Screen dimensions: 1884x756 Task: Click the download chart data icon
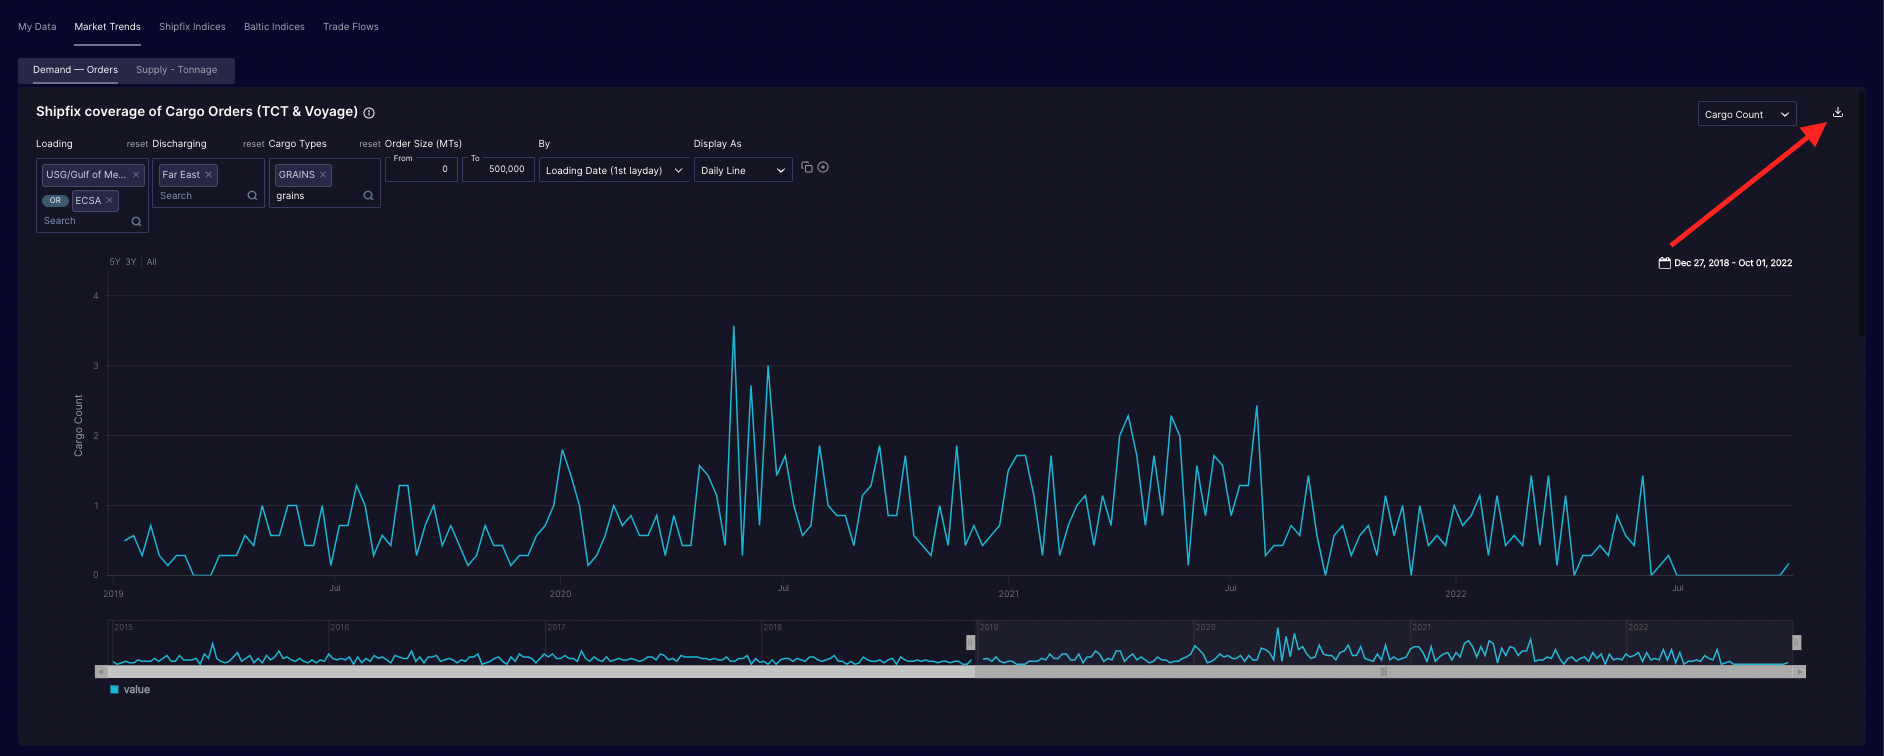click(1837, 113)
